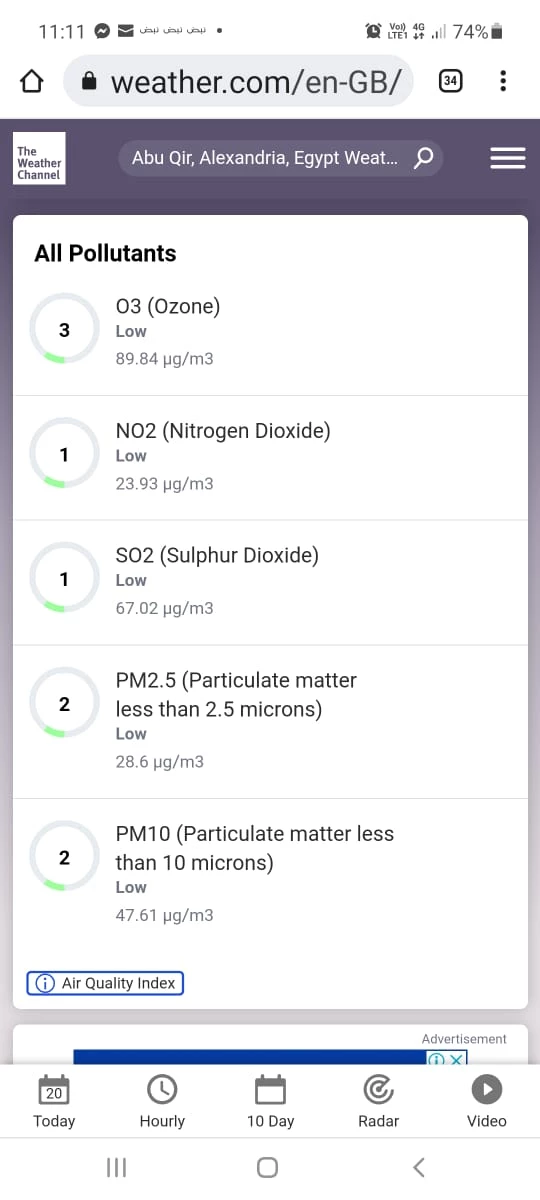Select the PM10 particulate matter entry

pyautogui.click(x=270, y=874)
